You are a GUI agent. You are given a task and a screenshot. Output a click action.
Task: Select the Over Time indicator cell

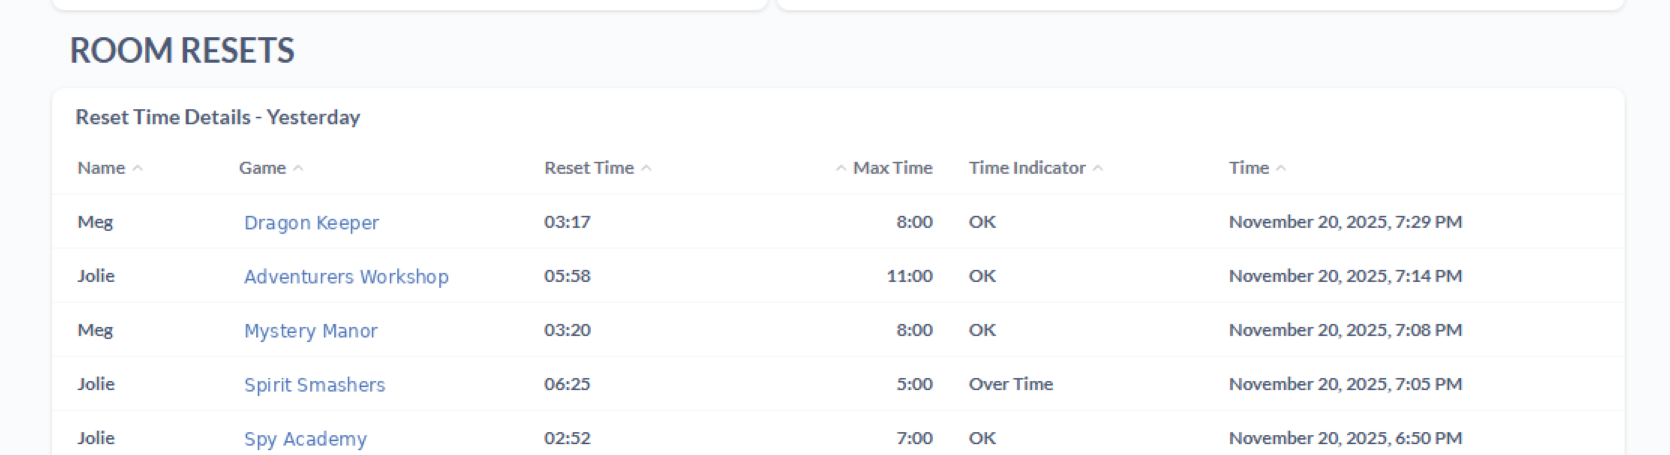click(1010, 384)
